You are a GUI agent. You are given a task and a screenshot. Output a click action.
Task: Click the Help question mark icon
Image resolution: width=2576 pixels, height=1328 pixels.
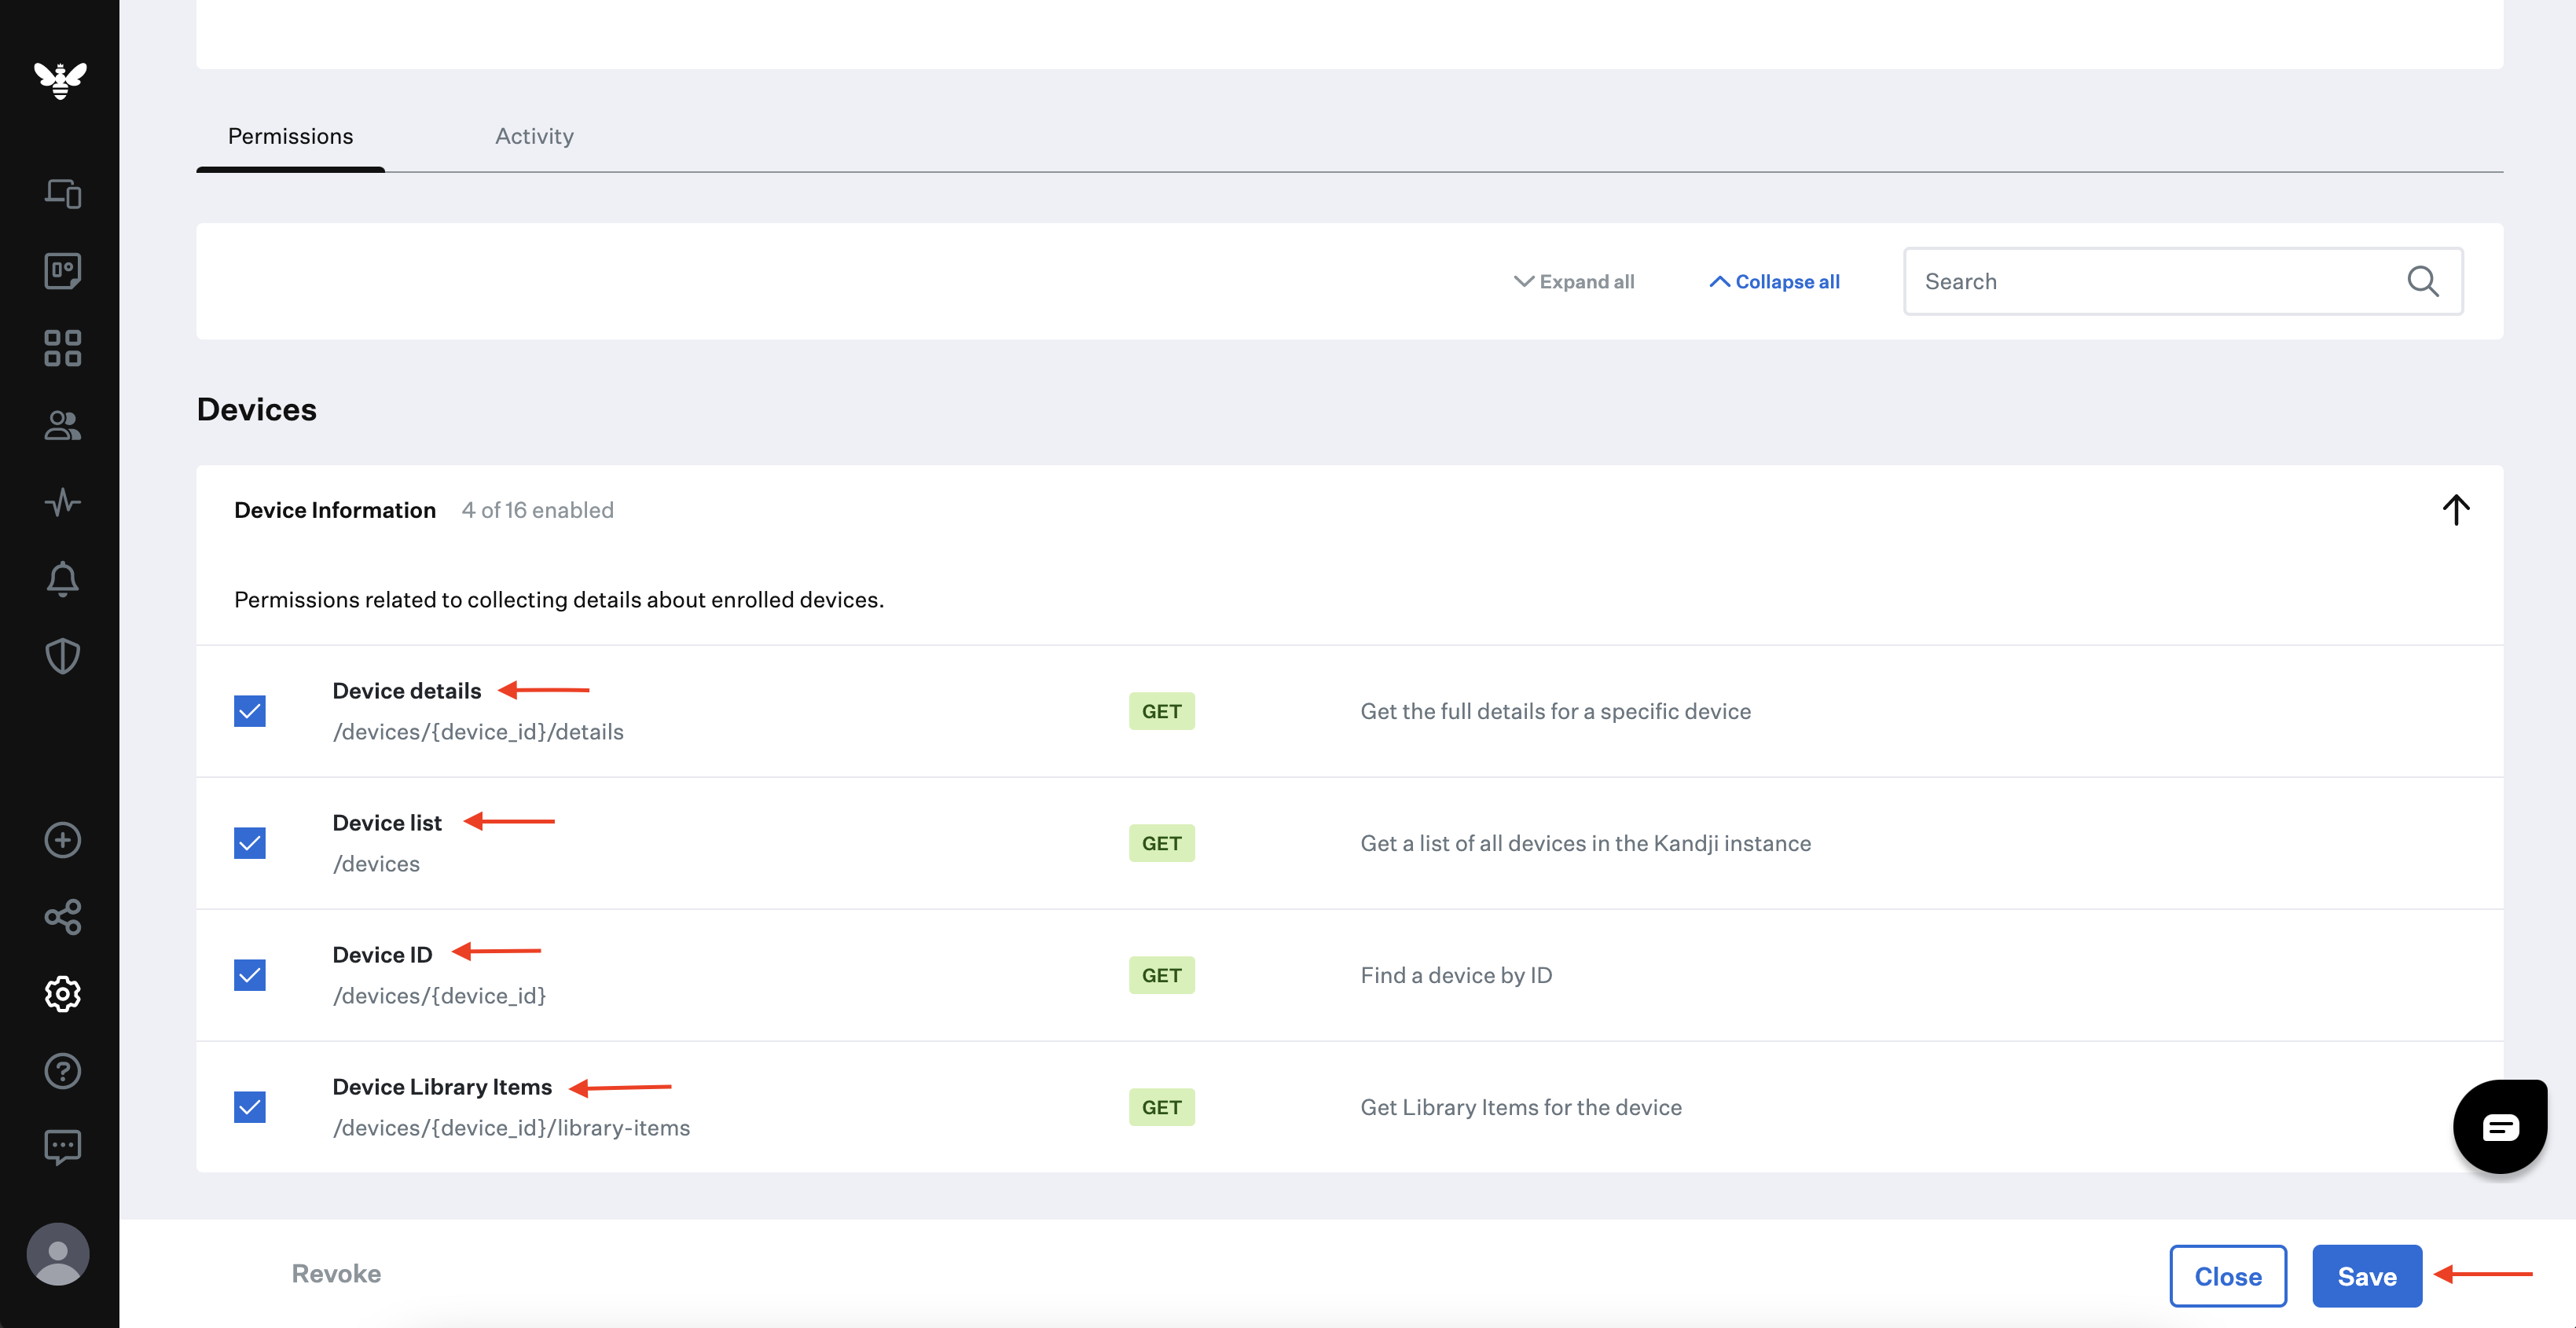click(62, 1070)
